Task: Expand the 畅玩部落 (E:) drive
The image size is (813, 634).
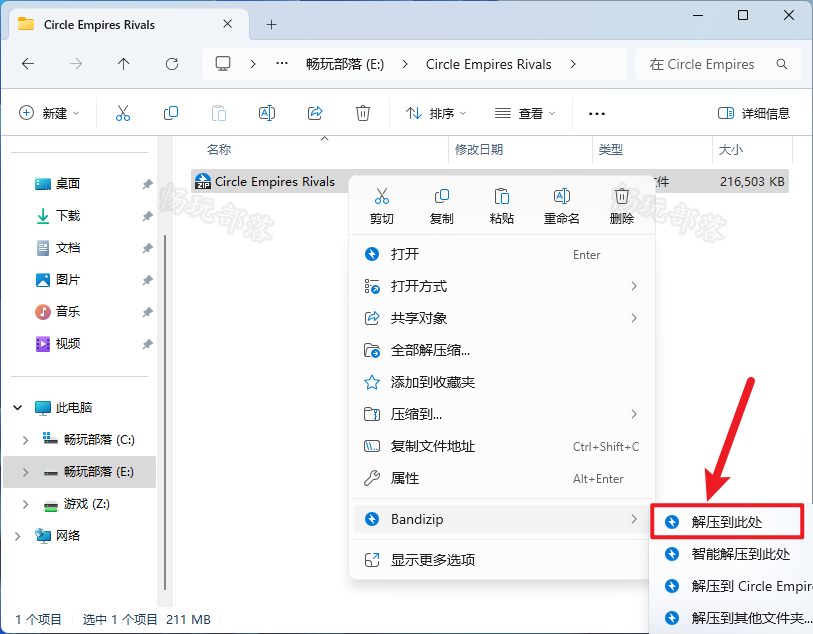Action: pyautogui.click(x=25, y=472)
